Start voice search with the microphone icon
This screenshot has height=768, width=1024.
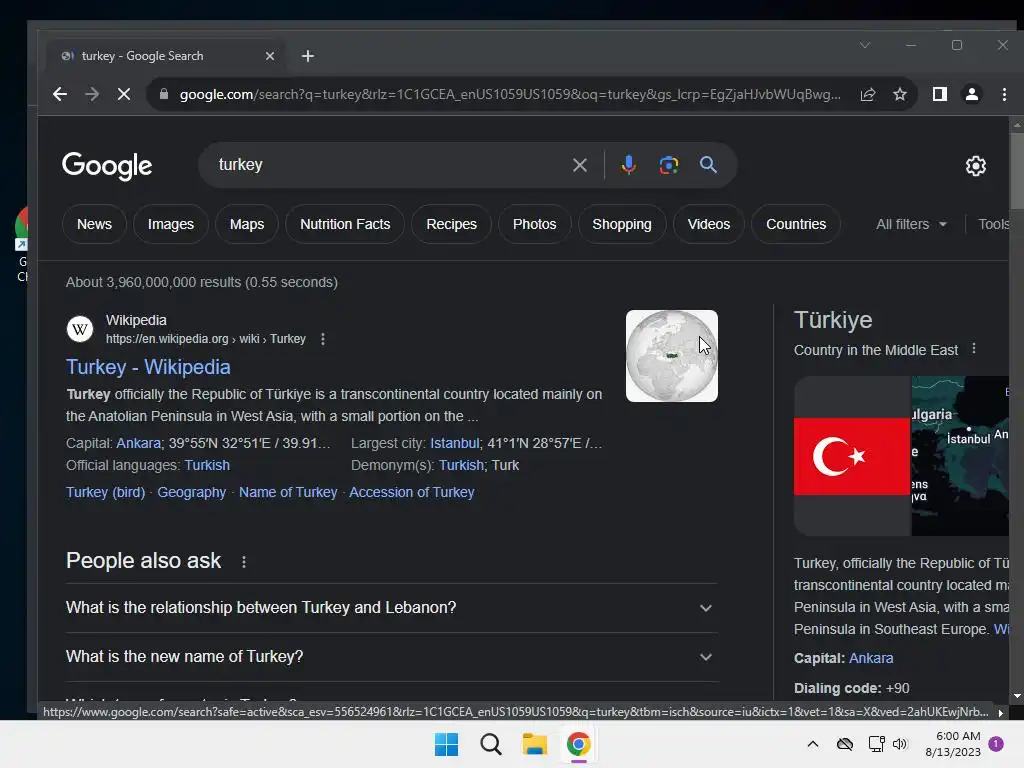click(628, 165)
